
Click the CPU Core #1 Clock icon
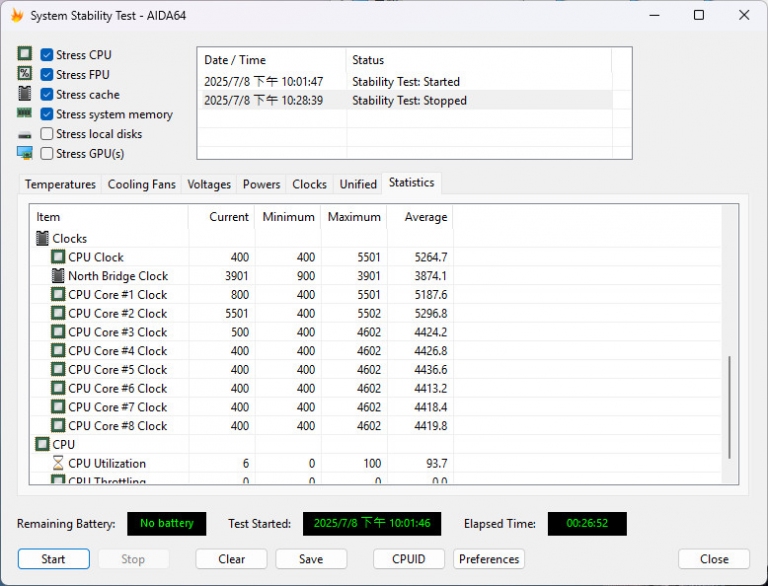click(x=58, y=294)
